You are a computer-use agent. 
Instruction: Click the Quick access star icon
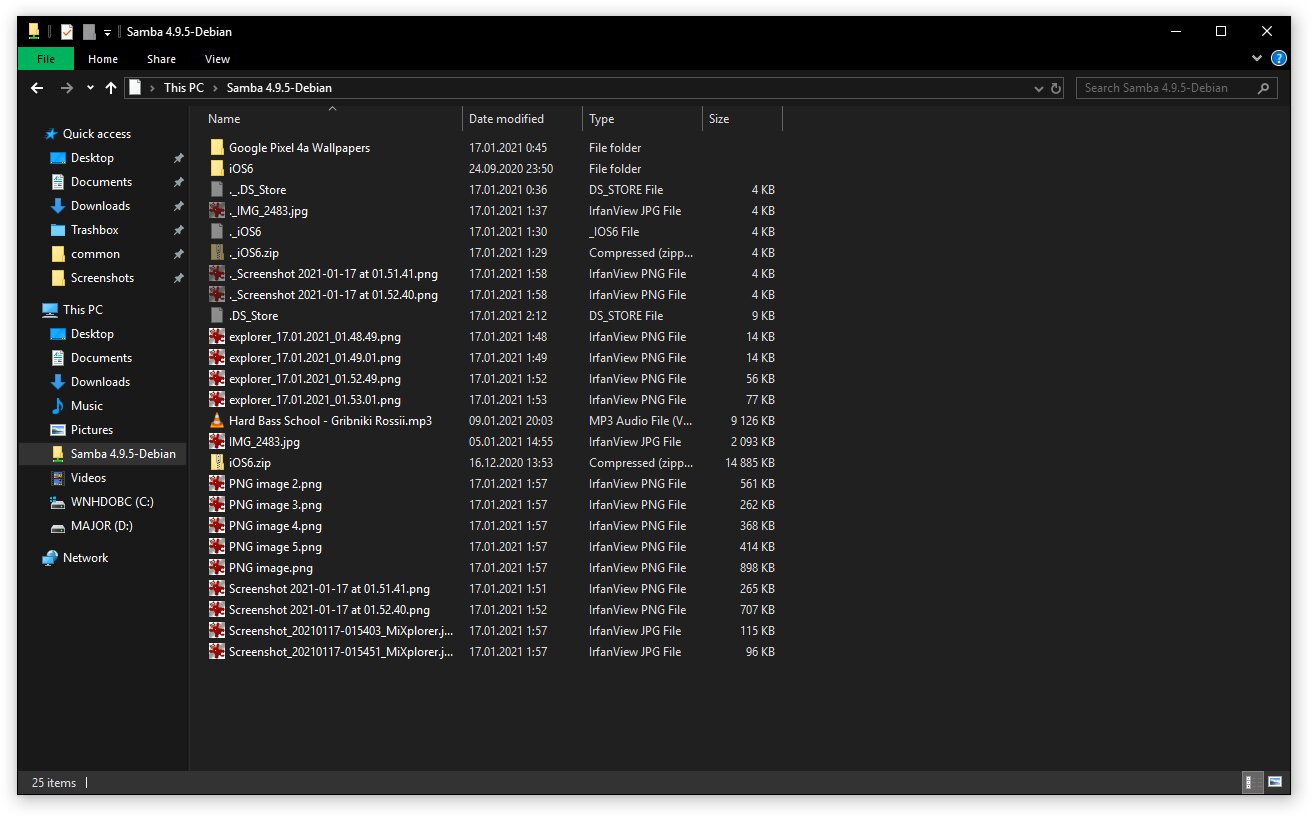(x=50, y=134)
